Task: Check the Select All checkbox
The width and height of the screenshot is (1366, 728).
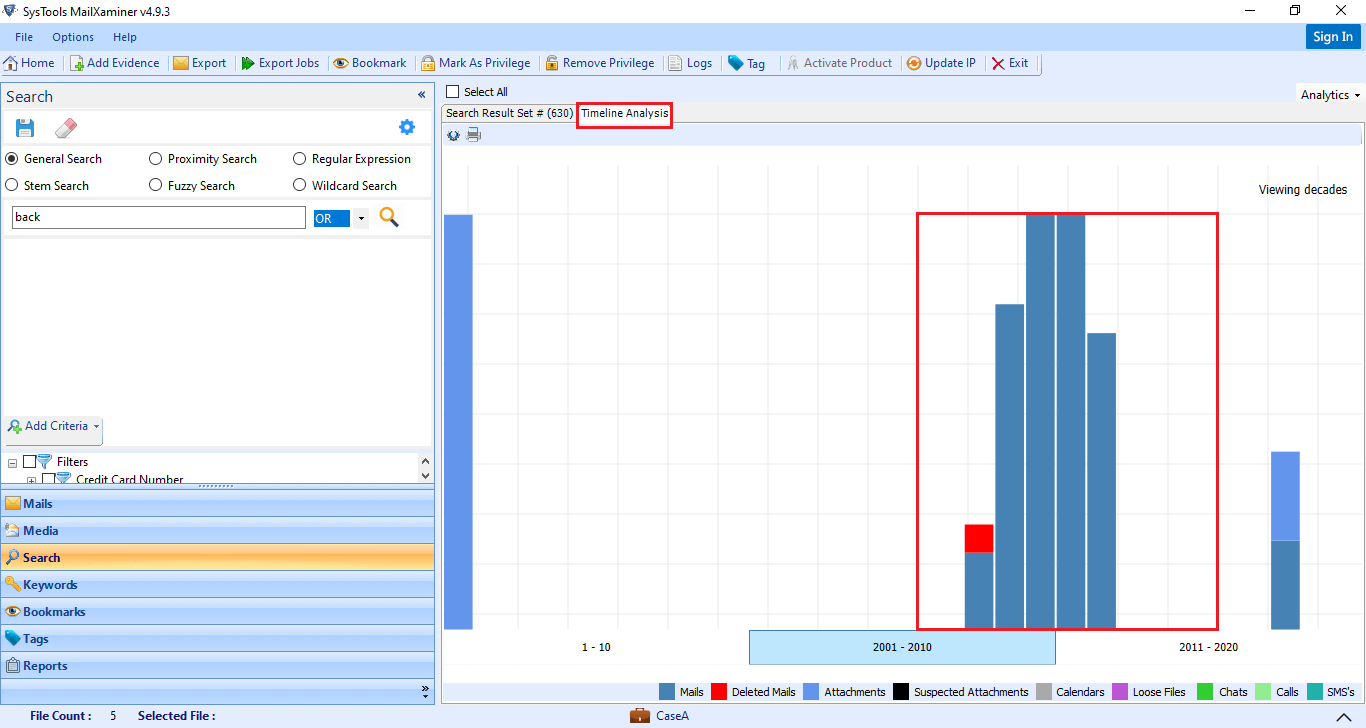Action: coord(453,92)
